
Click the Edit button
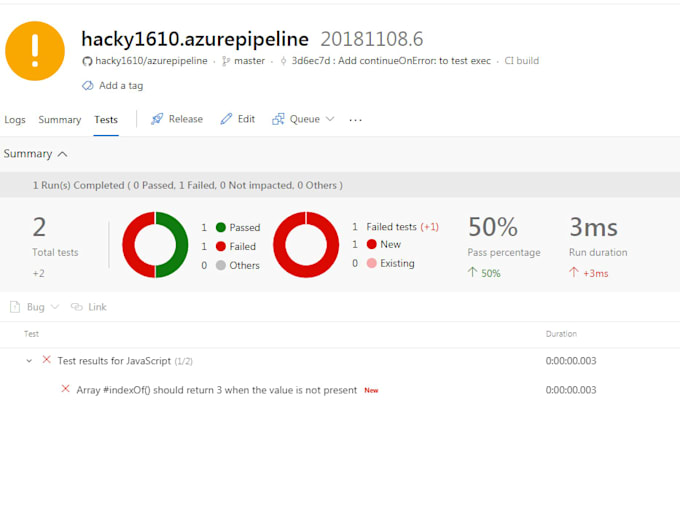point(237,119)
